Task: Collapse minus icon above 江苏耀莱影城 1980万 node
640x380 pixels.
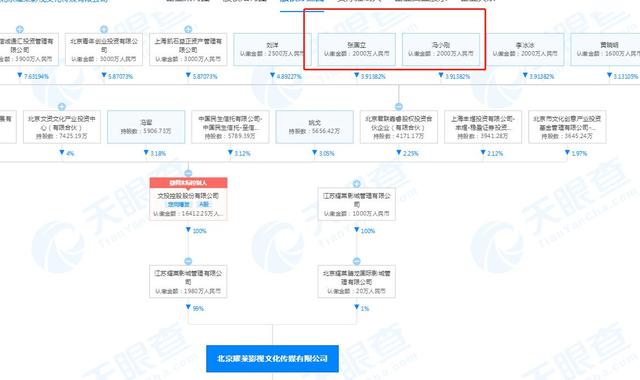Action: (188, 261)
